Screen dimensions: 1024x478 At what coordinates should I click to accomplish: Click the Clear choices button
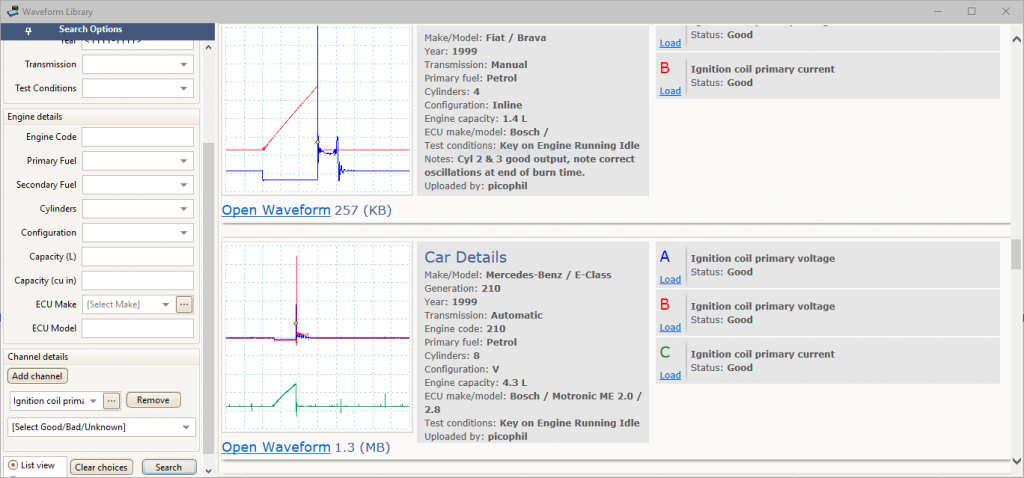pos(101,468)
